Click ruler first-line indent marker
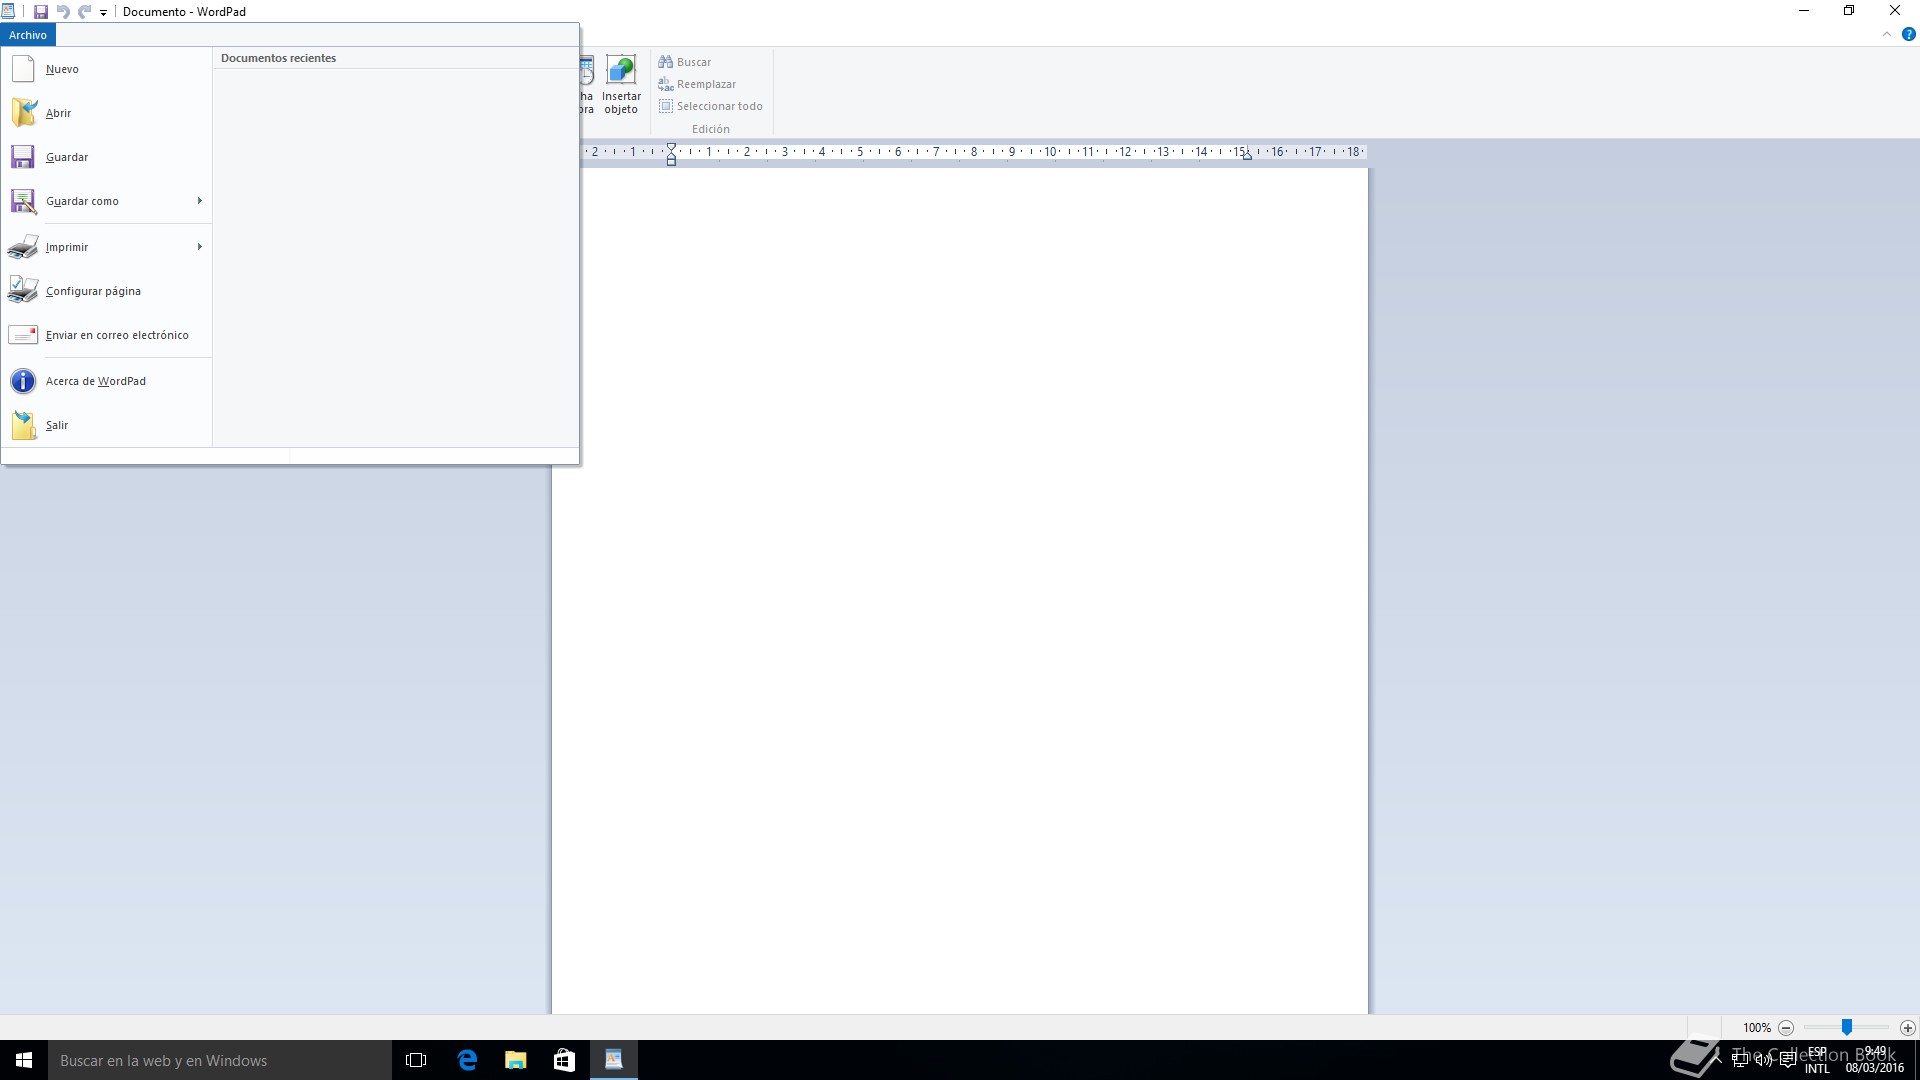The height and width of the screenshot is (1080, 1920). tap(671, 148)
